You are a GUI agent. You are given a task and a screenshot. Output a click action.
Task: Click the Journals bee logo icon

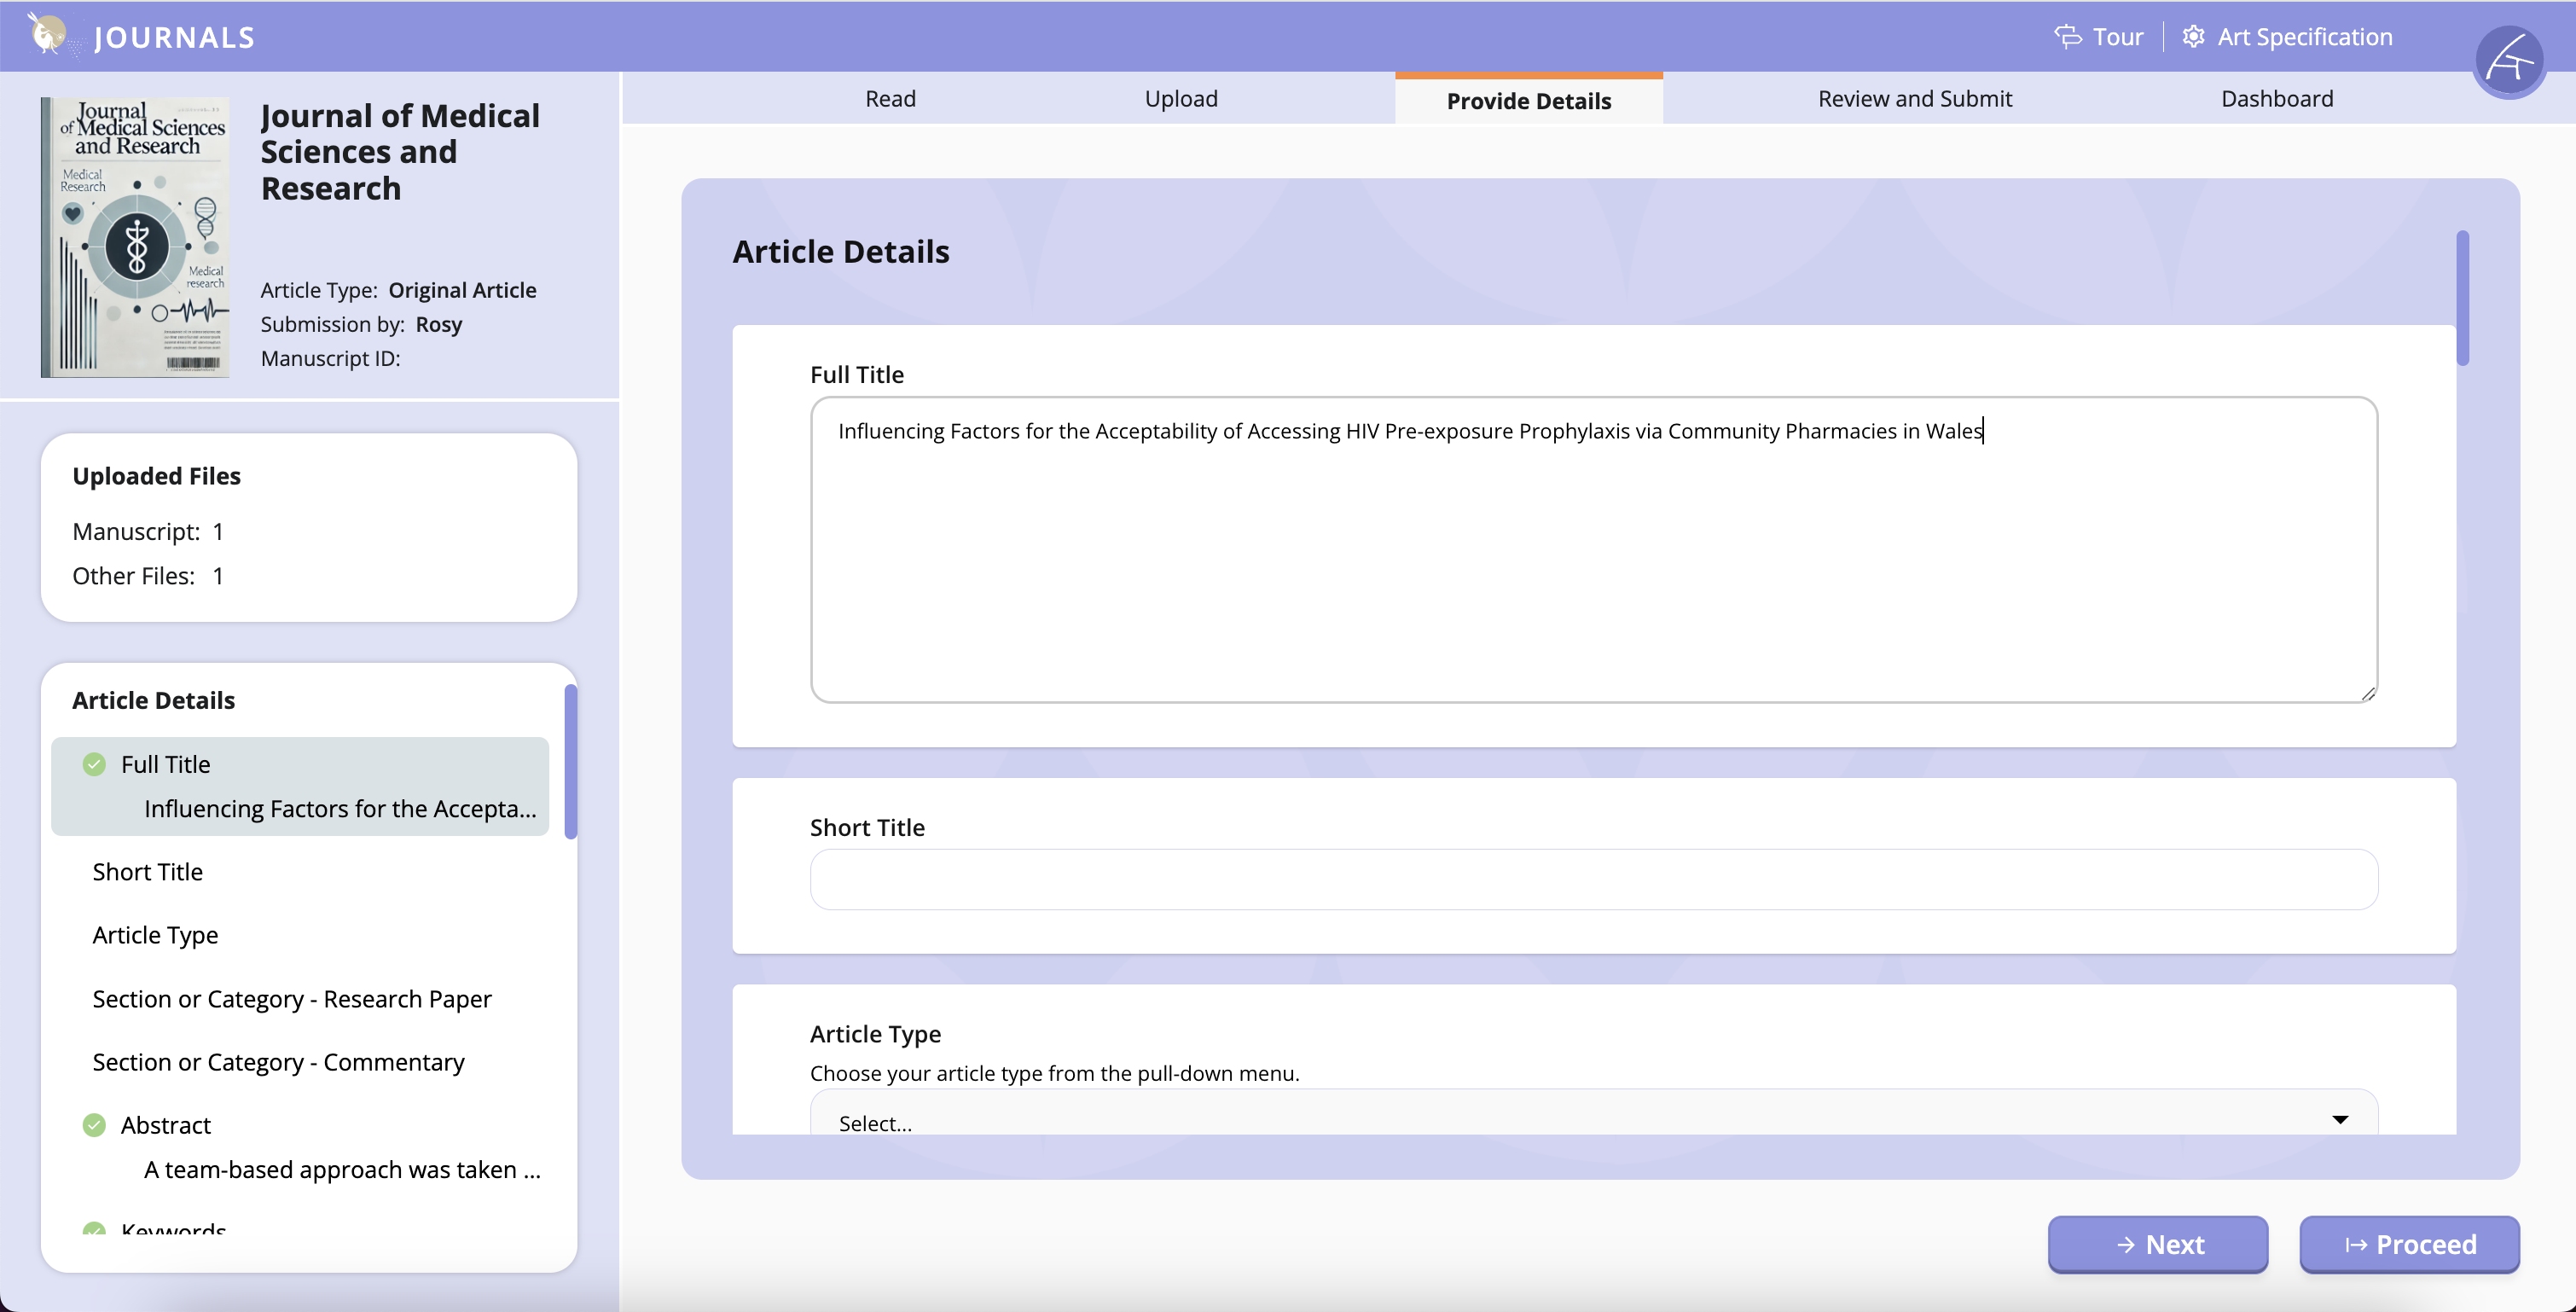[48, 35]
